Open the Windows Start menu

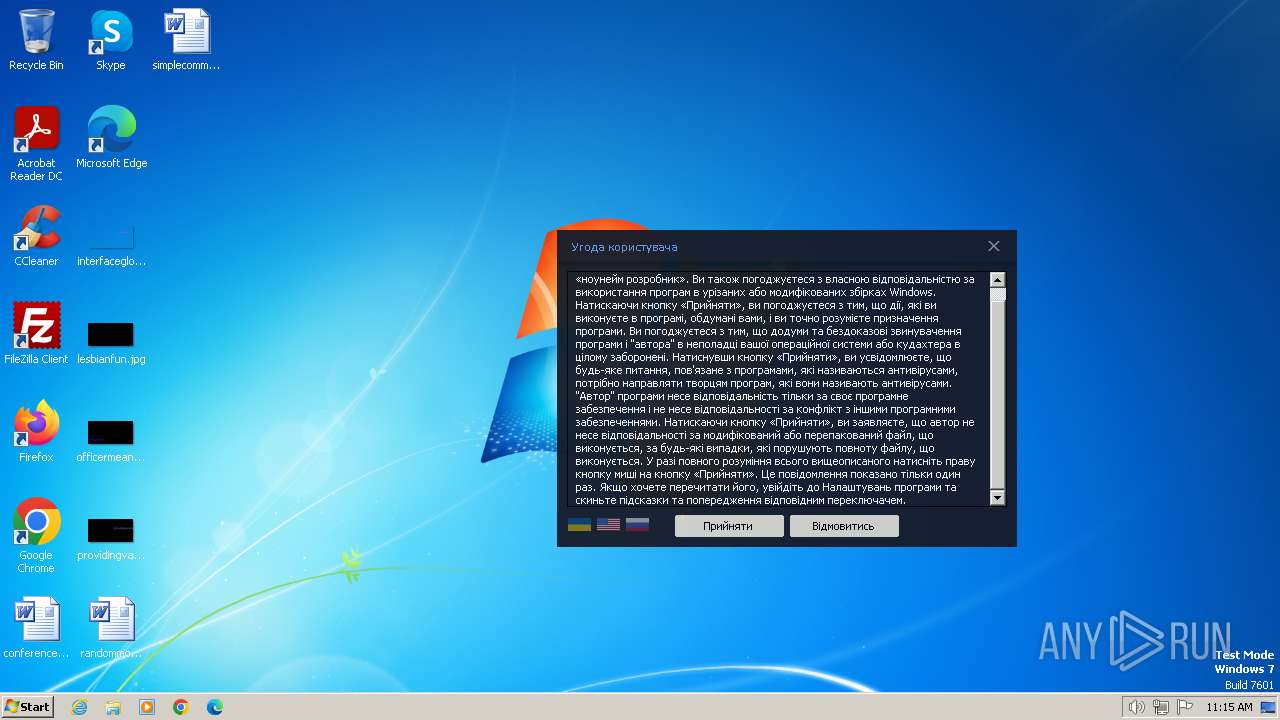(27, 706)
